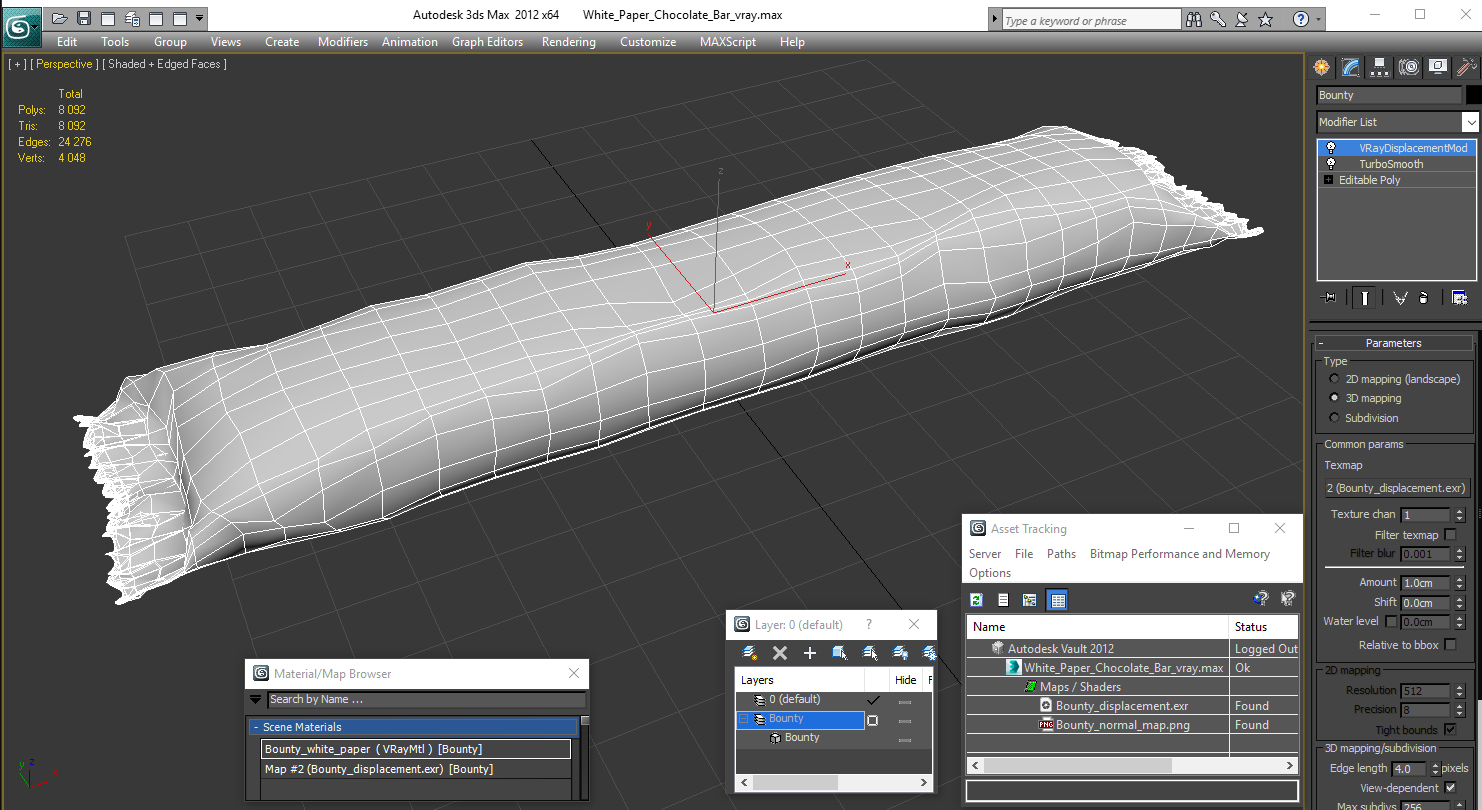Open the Utilities command panel tab
The height and width of the screenshot is (810, 1482).
(1467, 67)
